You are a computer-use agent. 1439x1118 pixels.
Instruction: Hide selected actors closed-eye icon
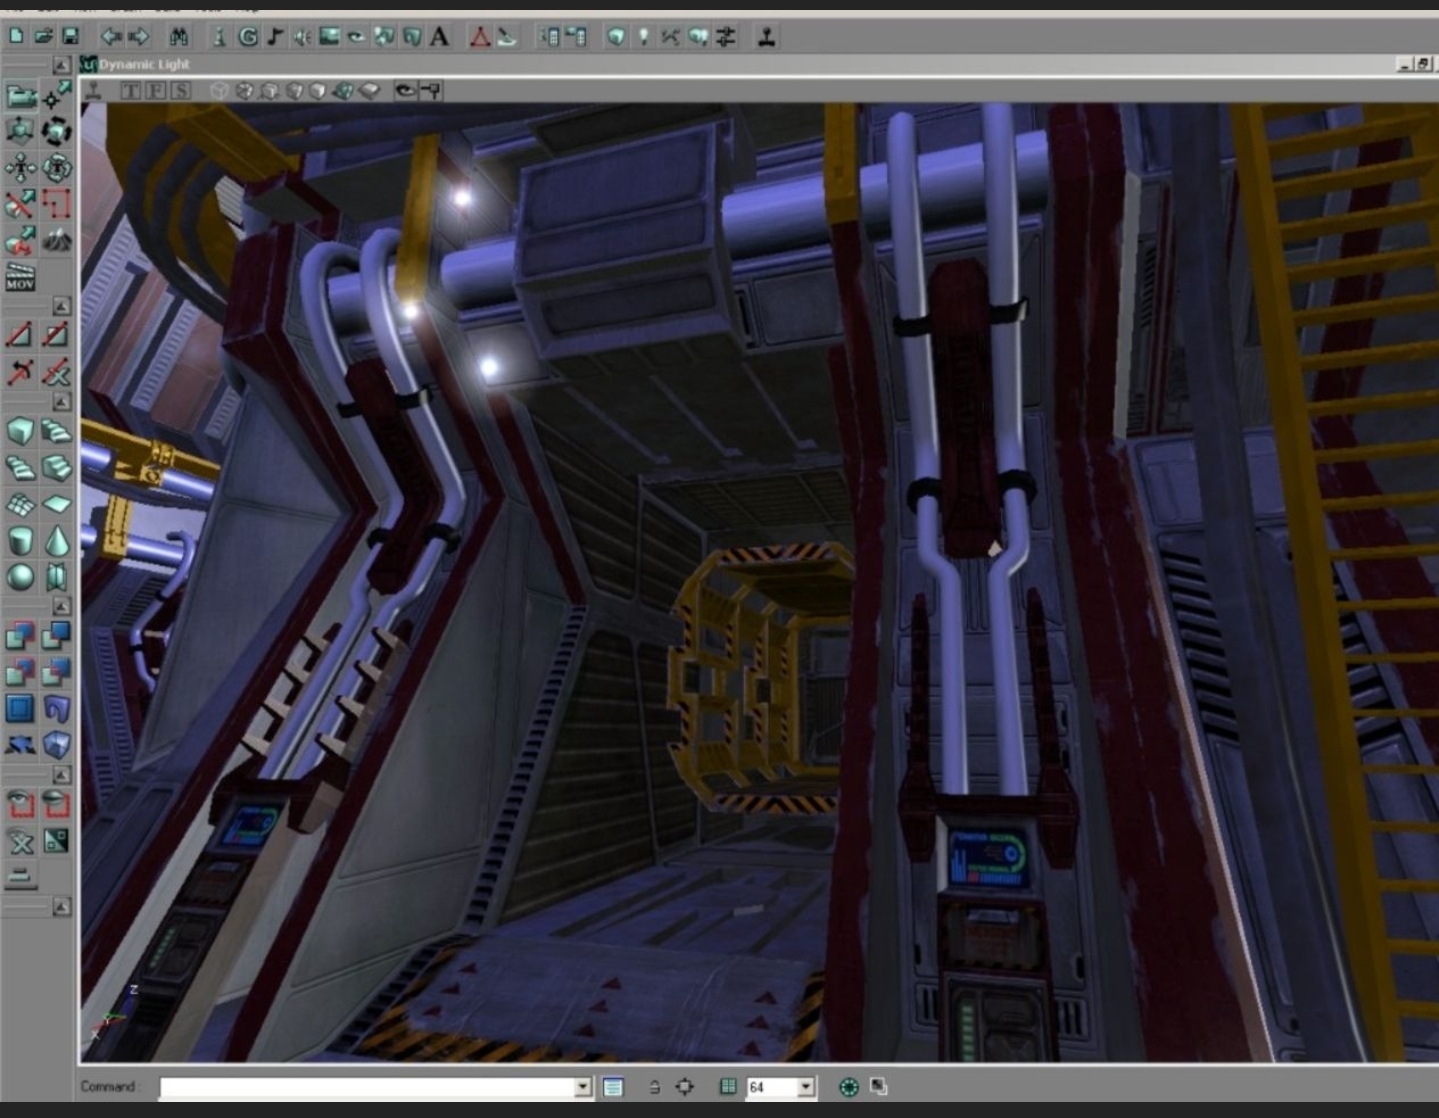[57, 804]
